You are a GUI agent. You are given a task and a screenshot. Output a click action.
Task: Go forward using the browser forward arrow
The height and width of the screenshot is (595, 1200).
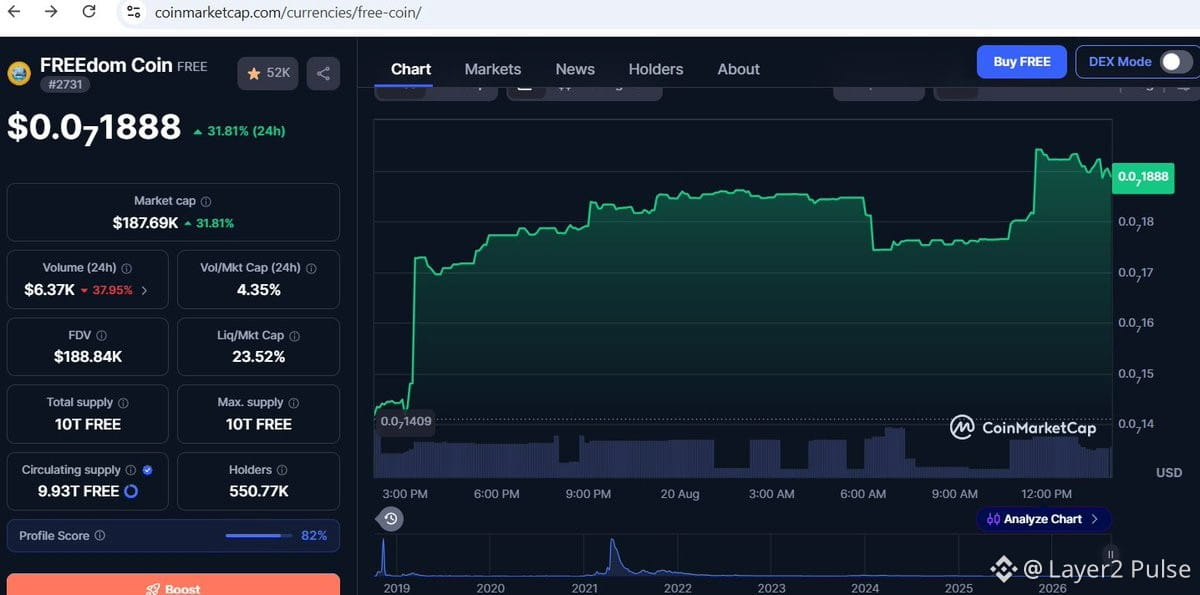(51, 12)
